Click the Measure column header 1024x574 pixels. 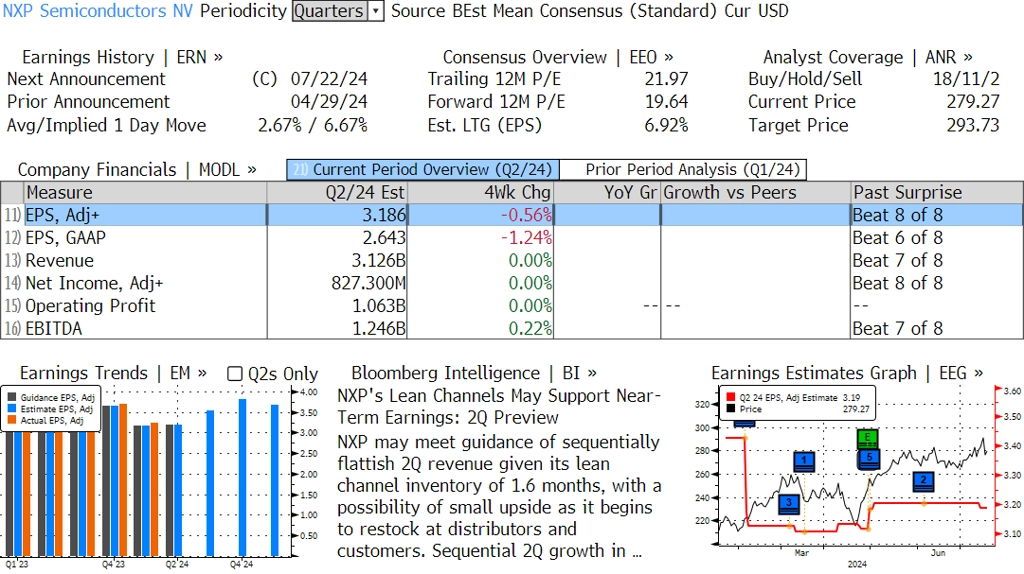coord(145,193)
